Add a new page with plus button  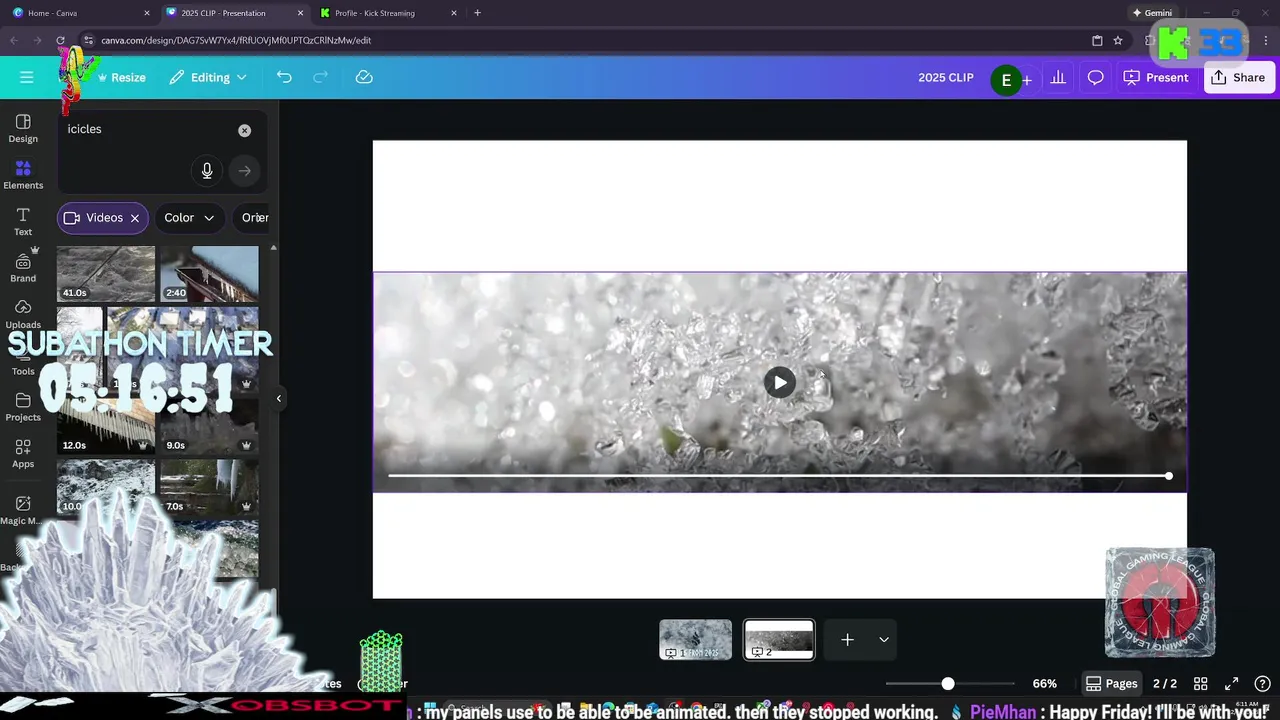(x=847, y=640)
